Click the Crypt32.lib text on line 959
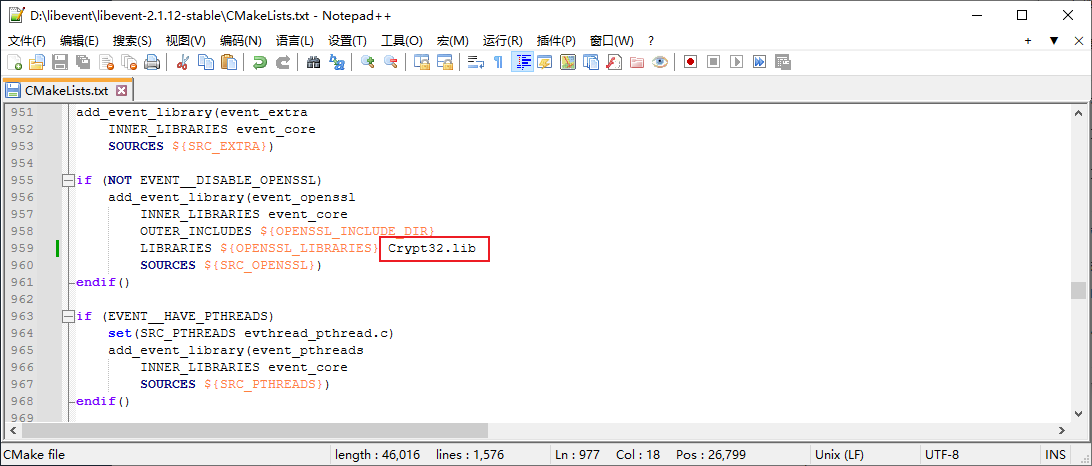The width and height of the screenshot is (1092, 466). pos(432,248)
